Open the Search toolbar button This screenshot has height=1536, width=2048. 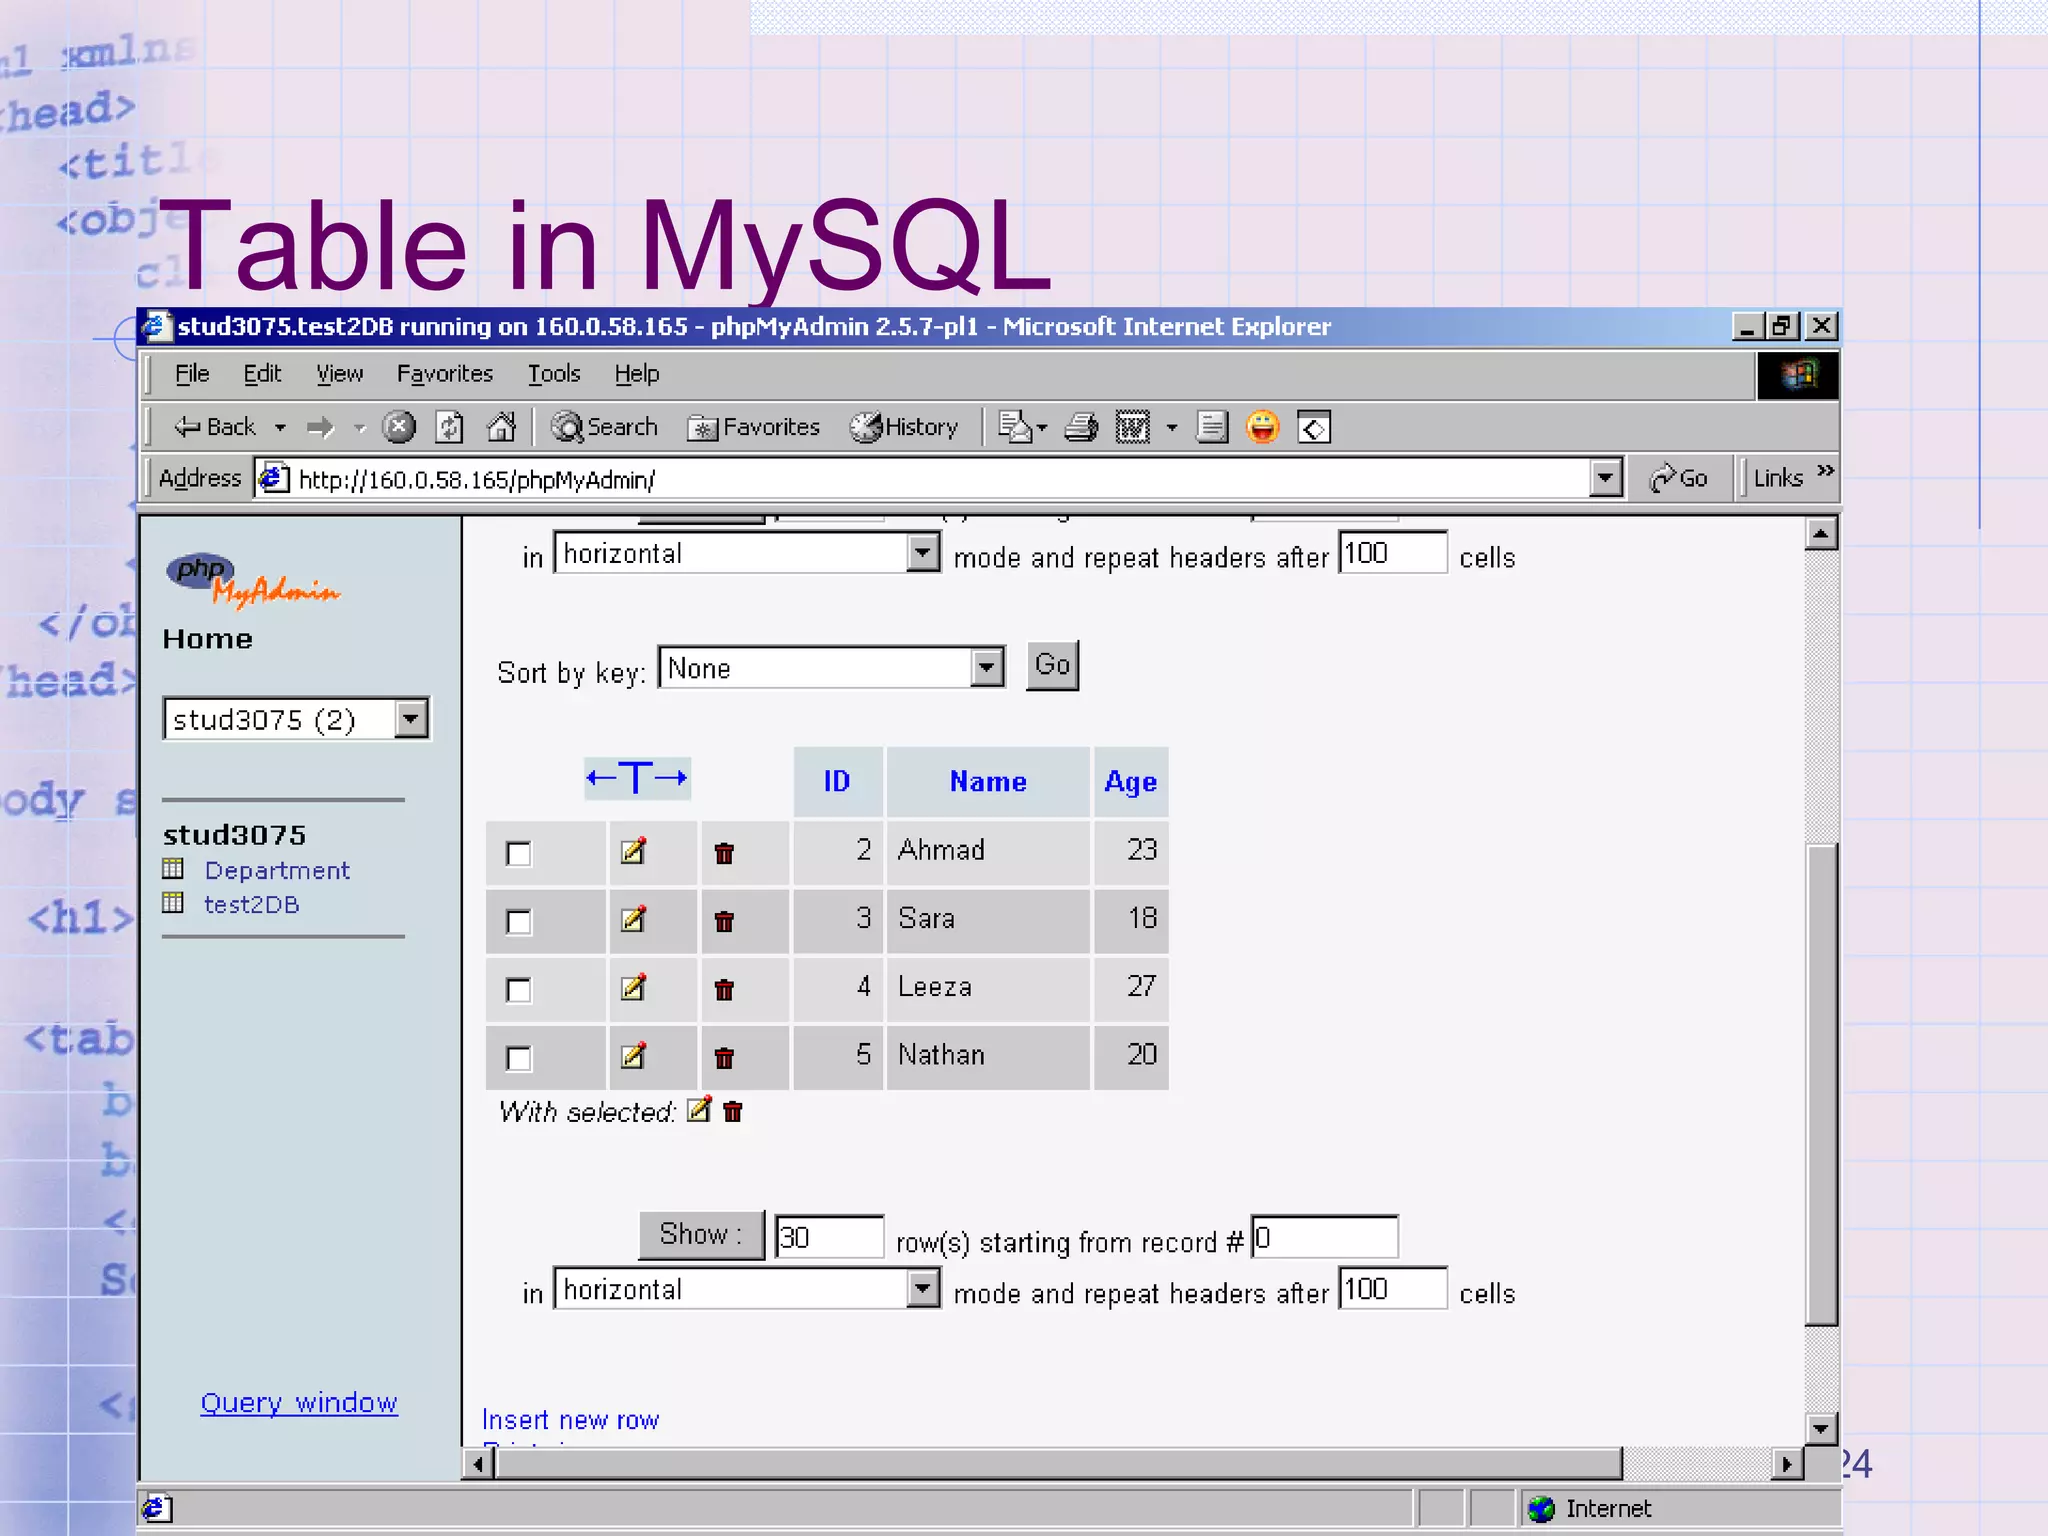point(604,428)
